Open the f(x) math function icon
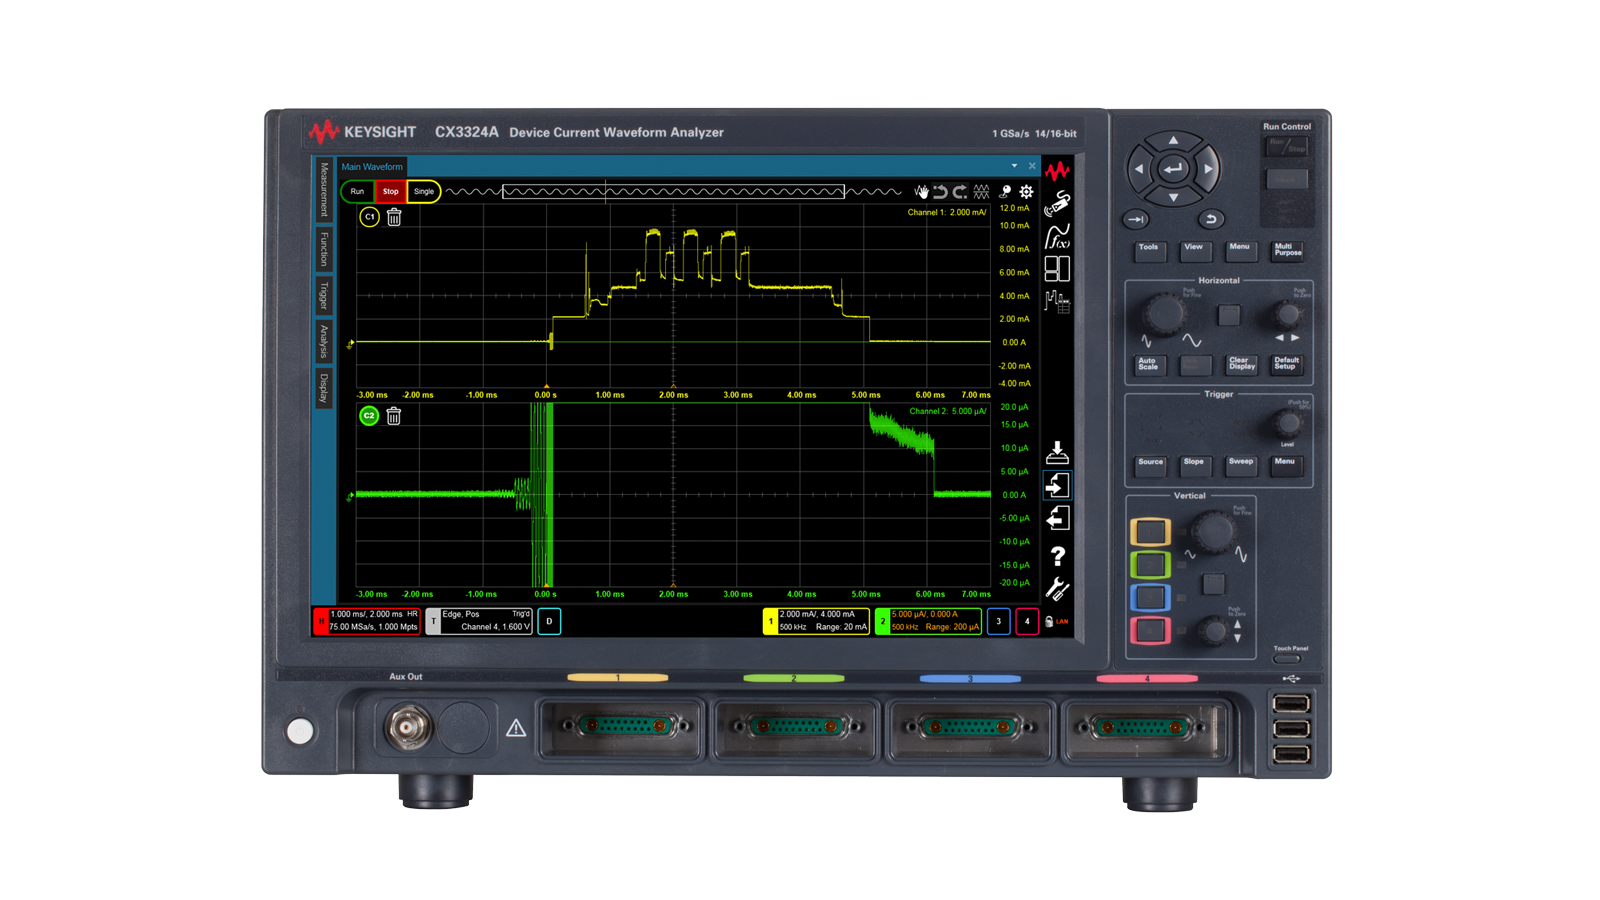Image resolution: width=1600 pixels, height=900 pixels. click(1057, 236)
